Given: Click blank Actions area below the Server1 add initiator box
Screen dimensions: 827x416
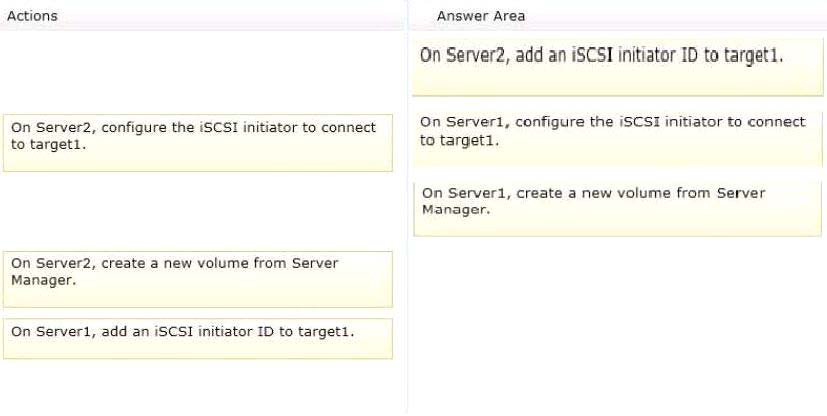Looking at the screenshot, I should point(198,386).
